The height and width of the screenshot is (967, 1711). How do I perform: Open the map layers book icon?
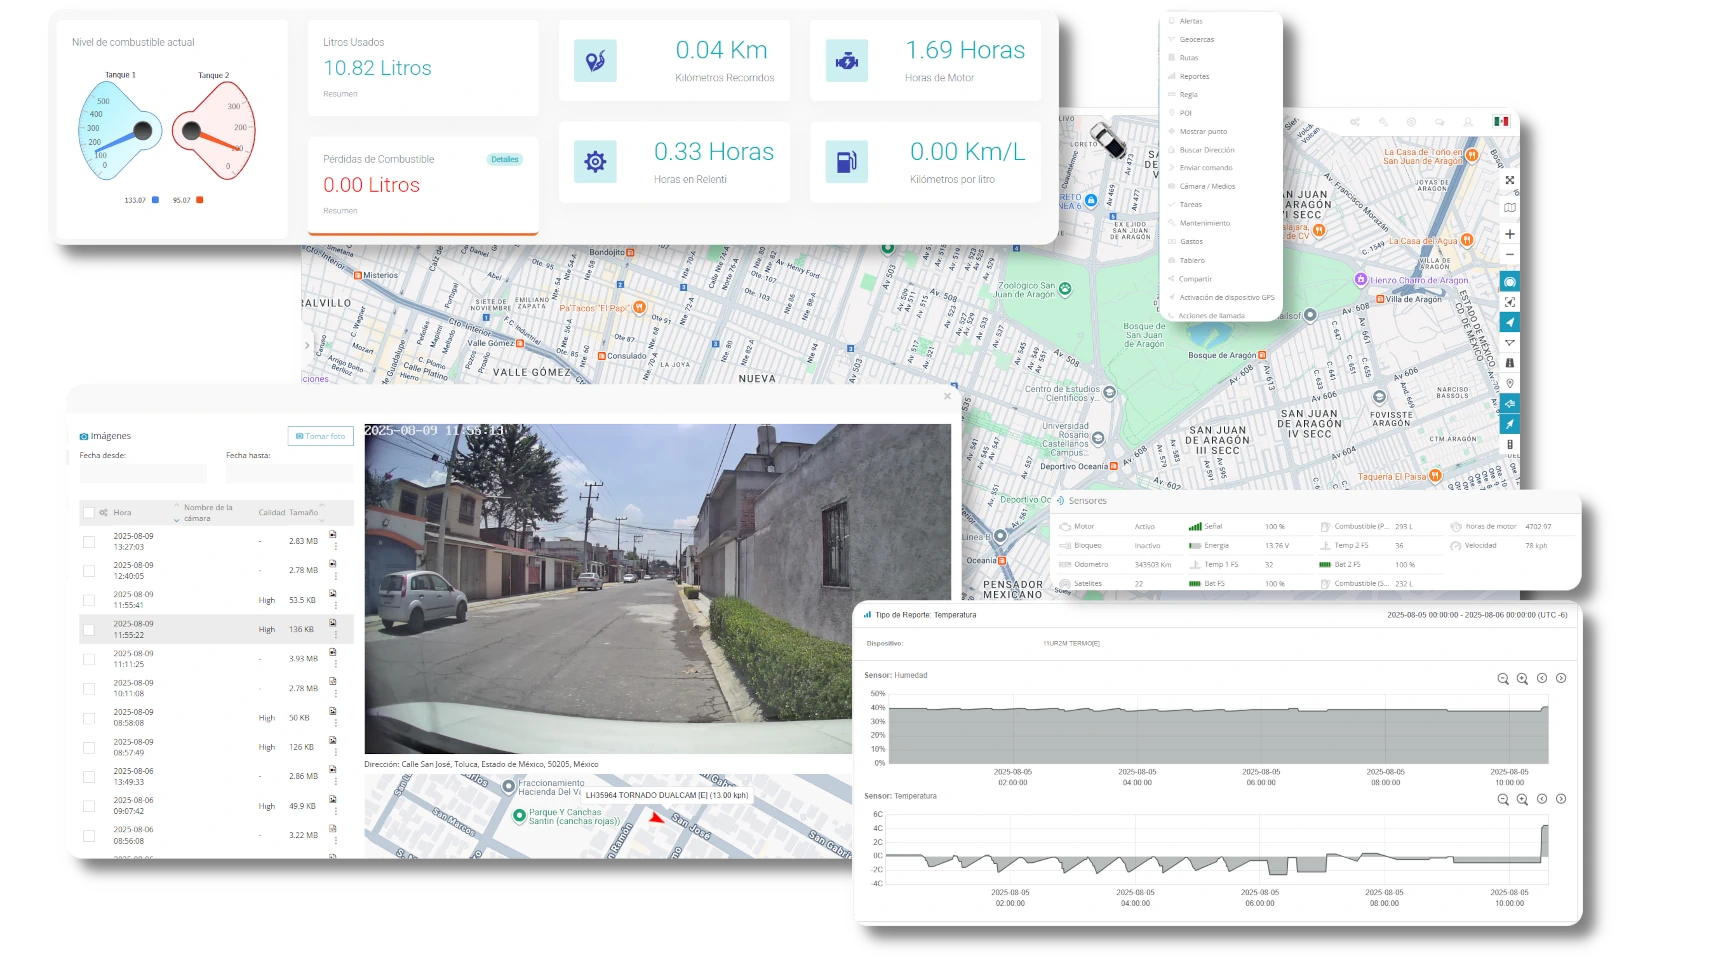click(1510, 207)
